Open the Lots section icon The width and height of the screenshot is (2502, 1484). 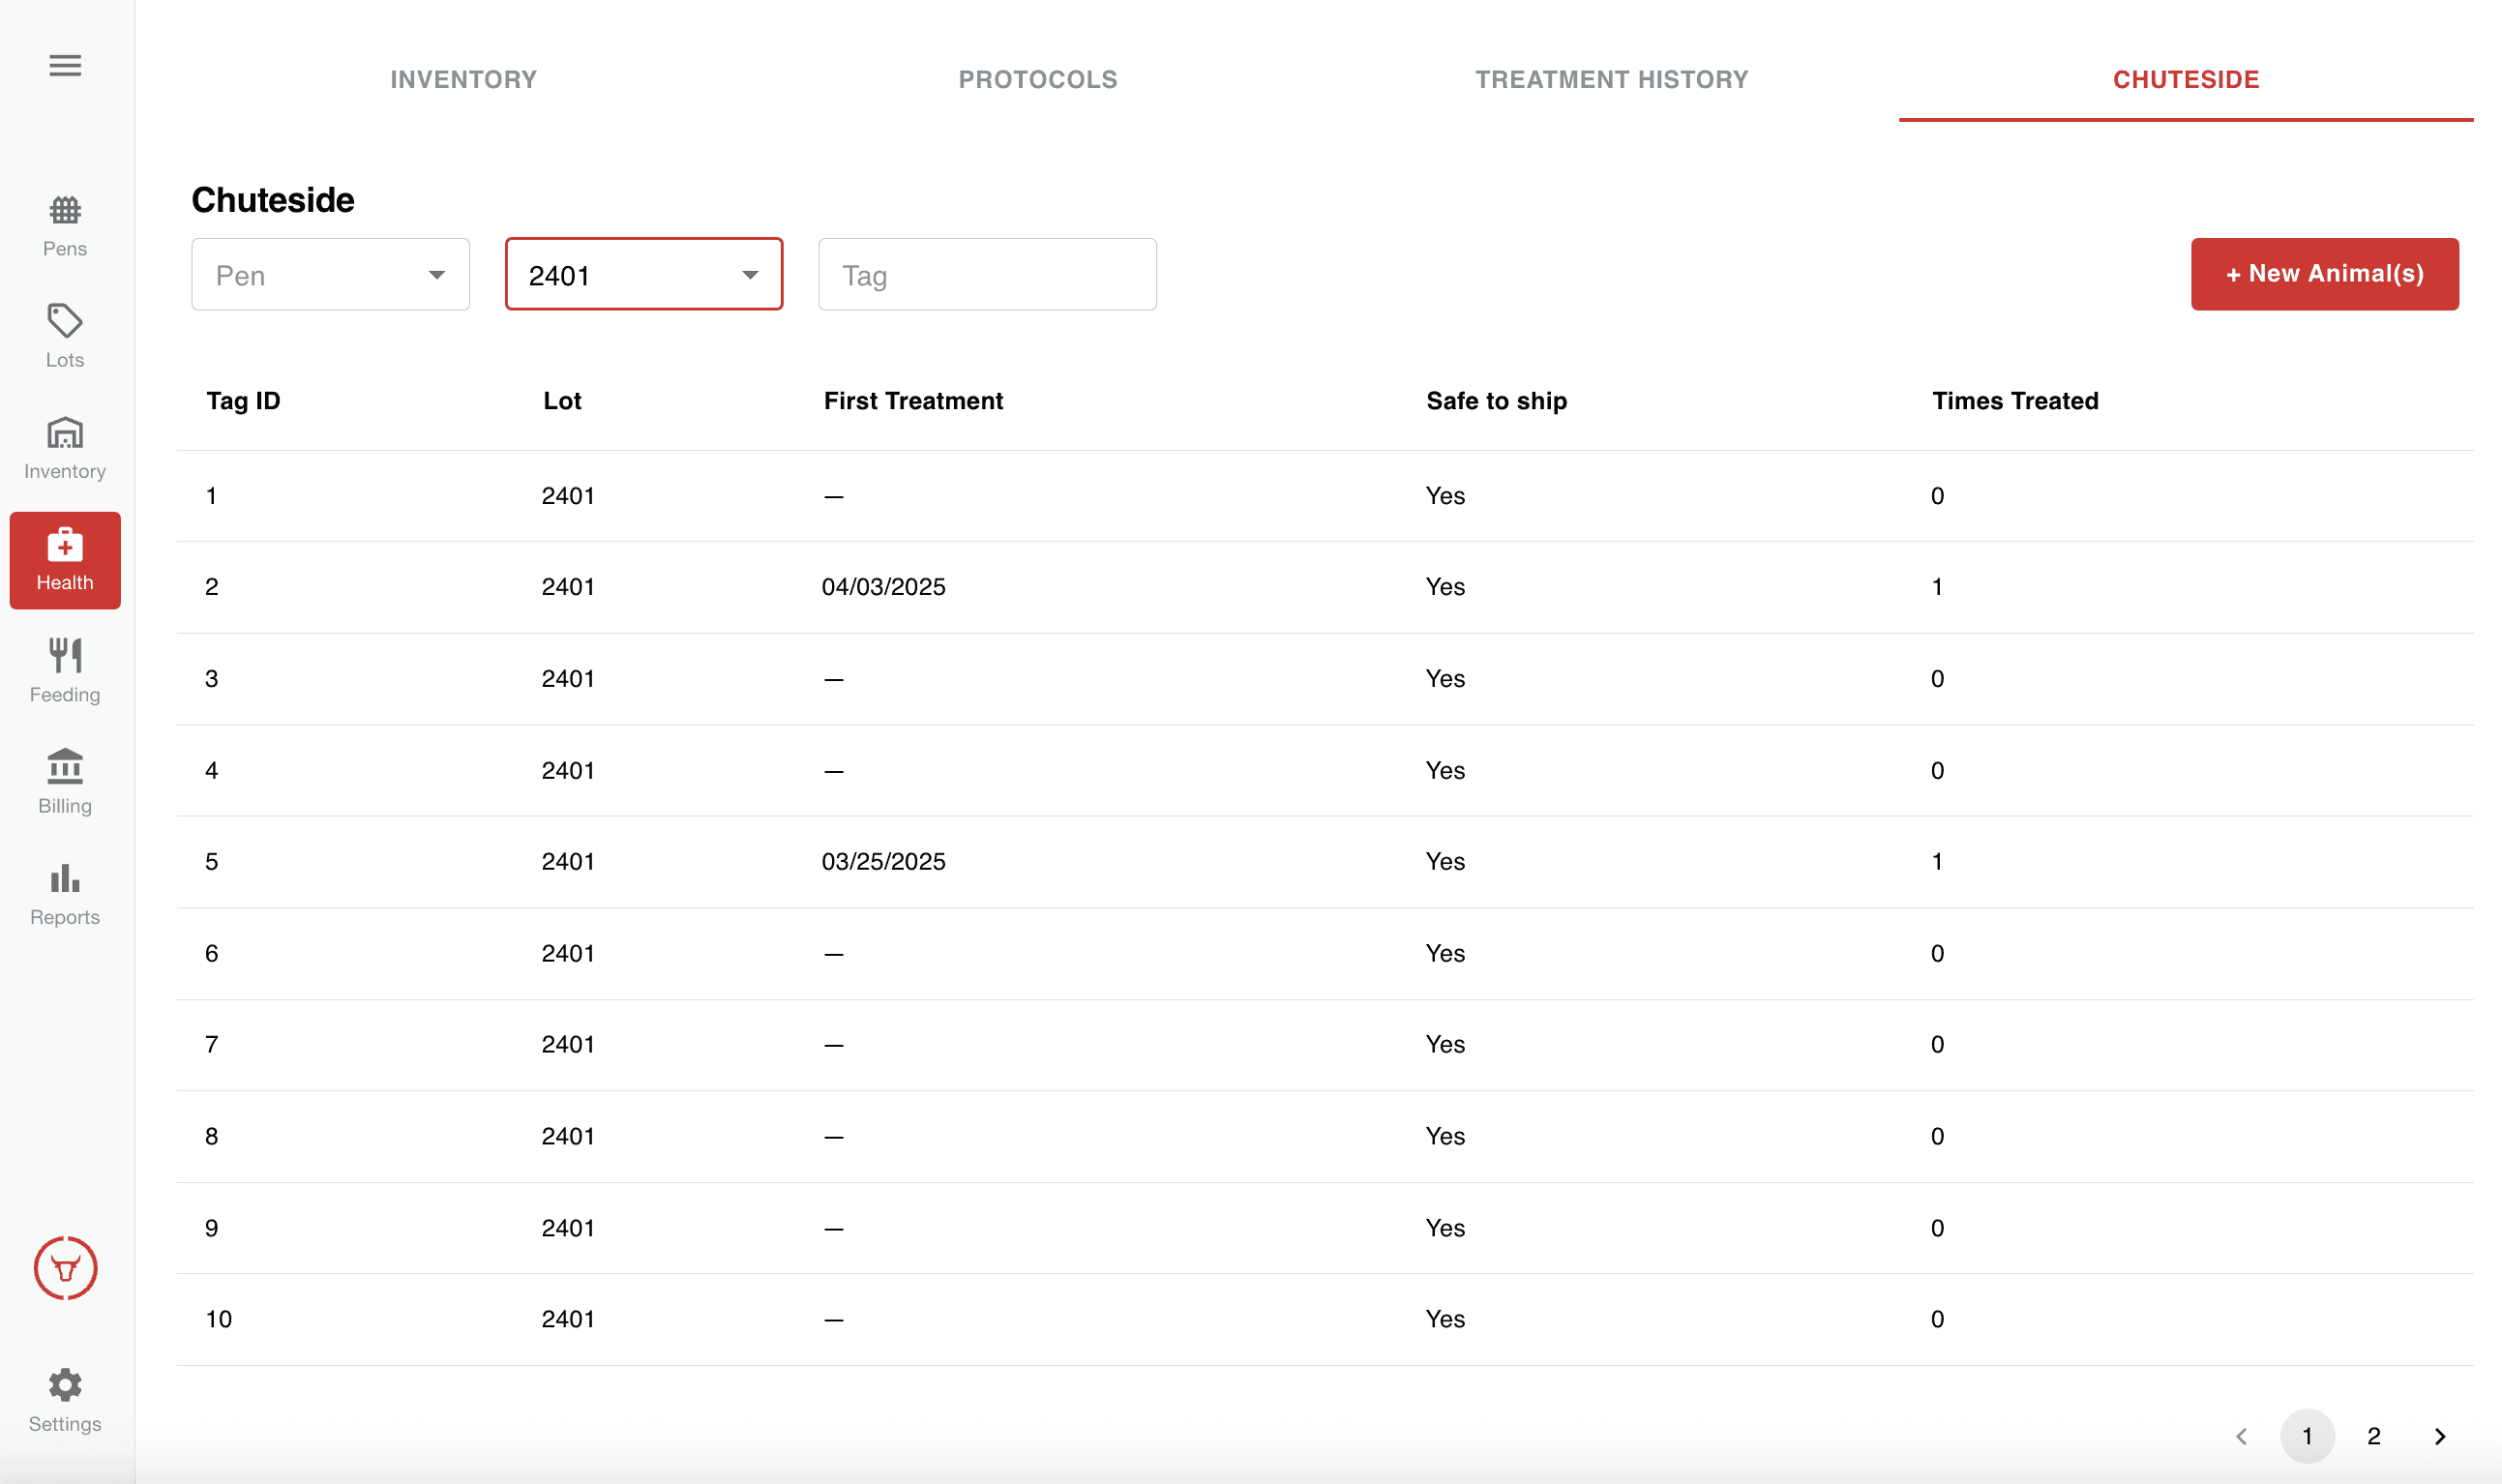pos(65,336)
